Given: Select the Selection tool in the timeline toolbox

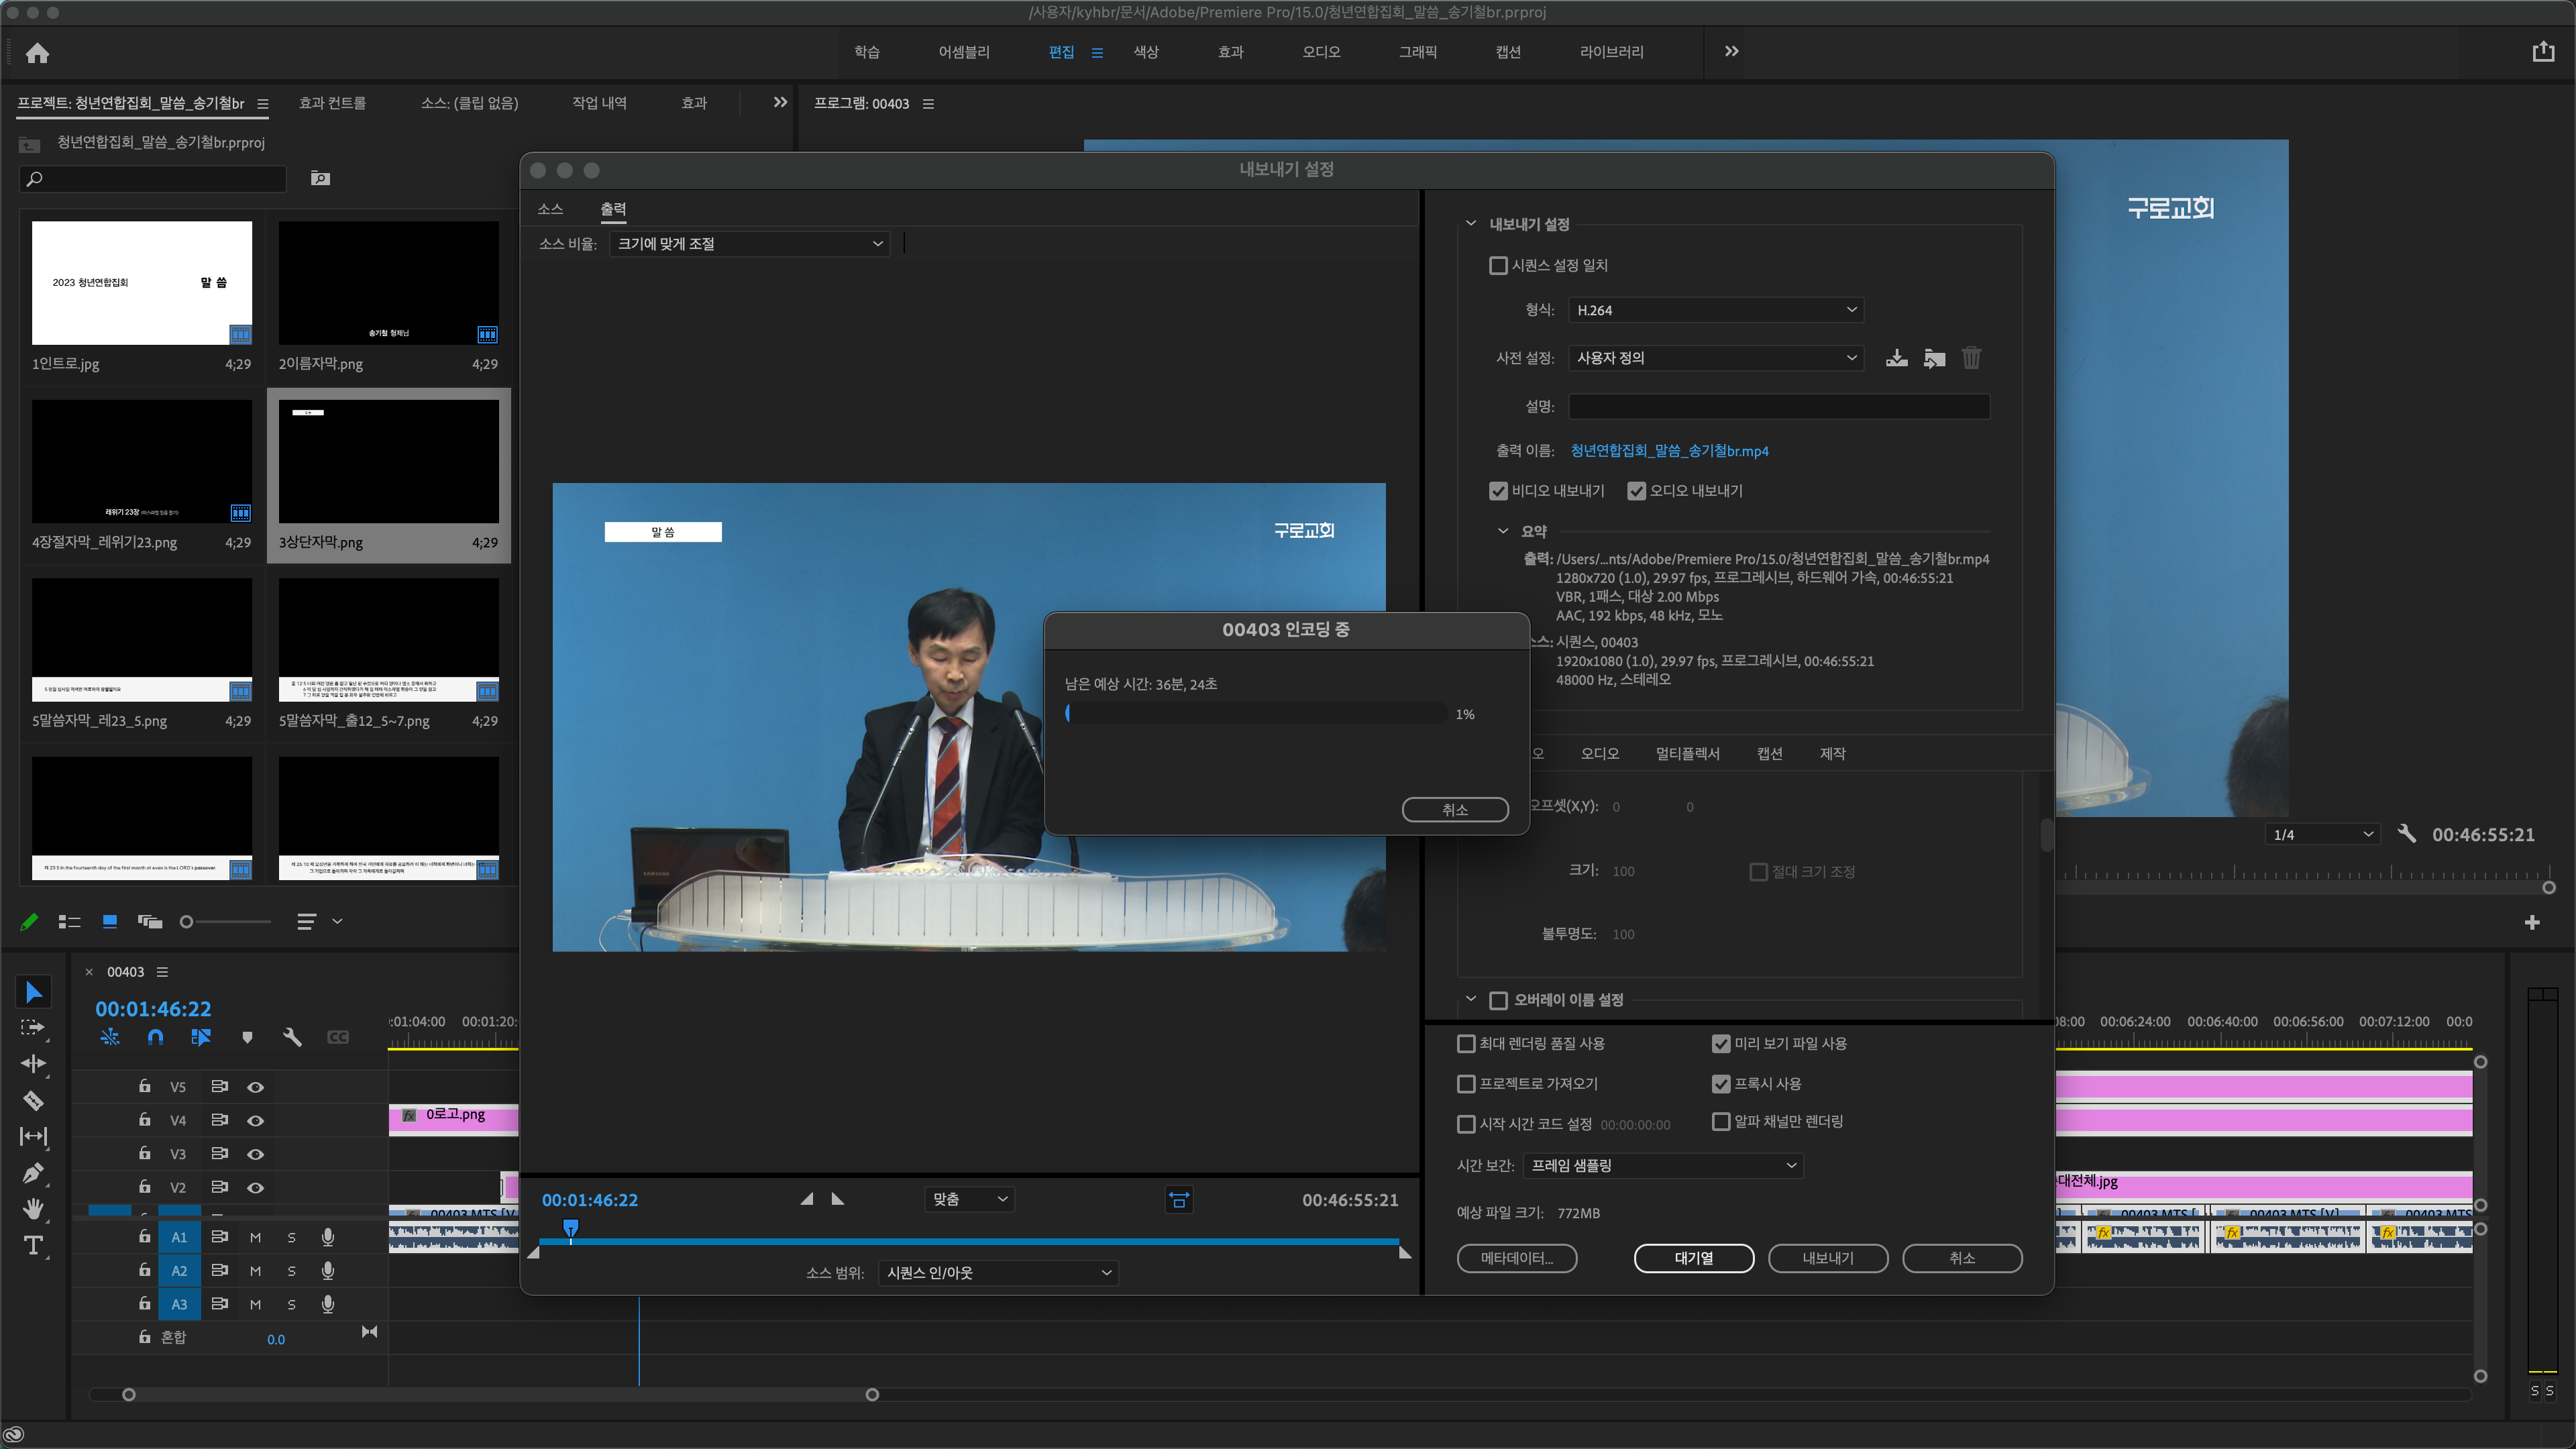Looking at the screenshot, I should click(33, 992).
